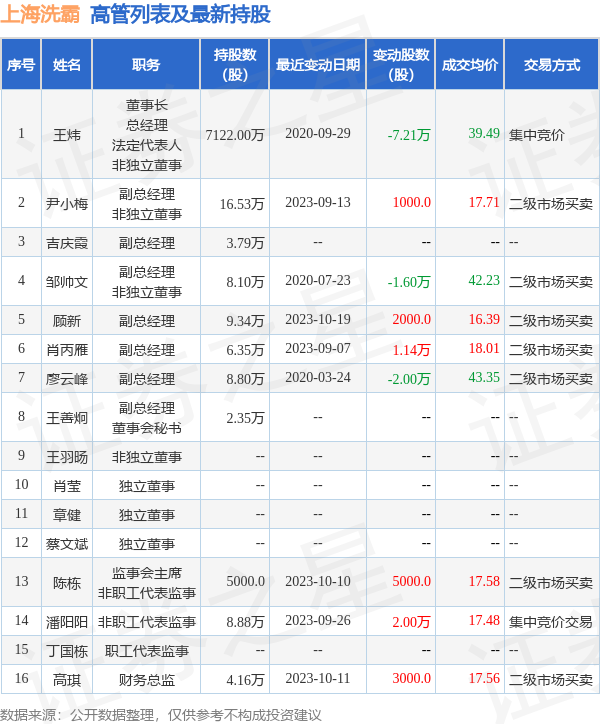Click the change value -1.60万
The width and height of the screenshot is (600, 724).
coord(409,282)
